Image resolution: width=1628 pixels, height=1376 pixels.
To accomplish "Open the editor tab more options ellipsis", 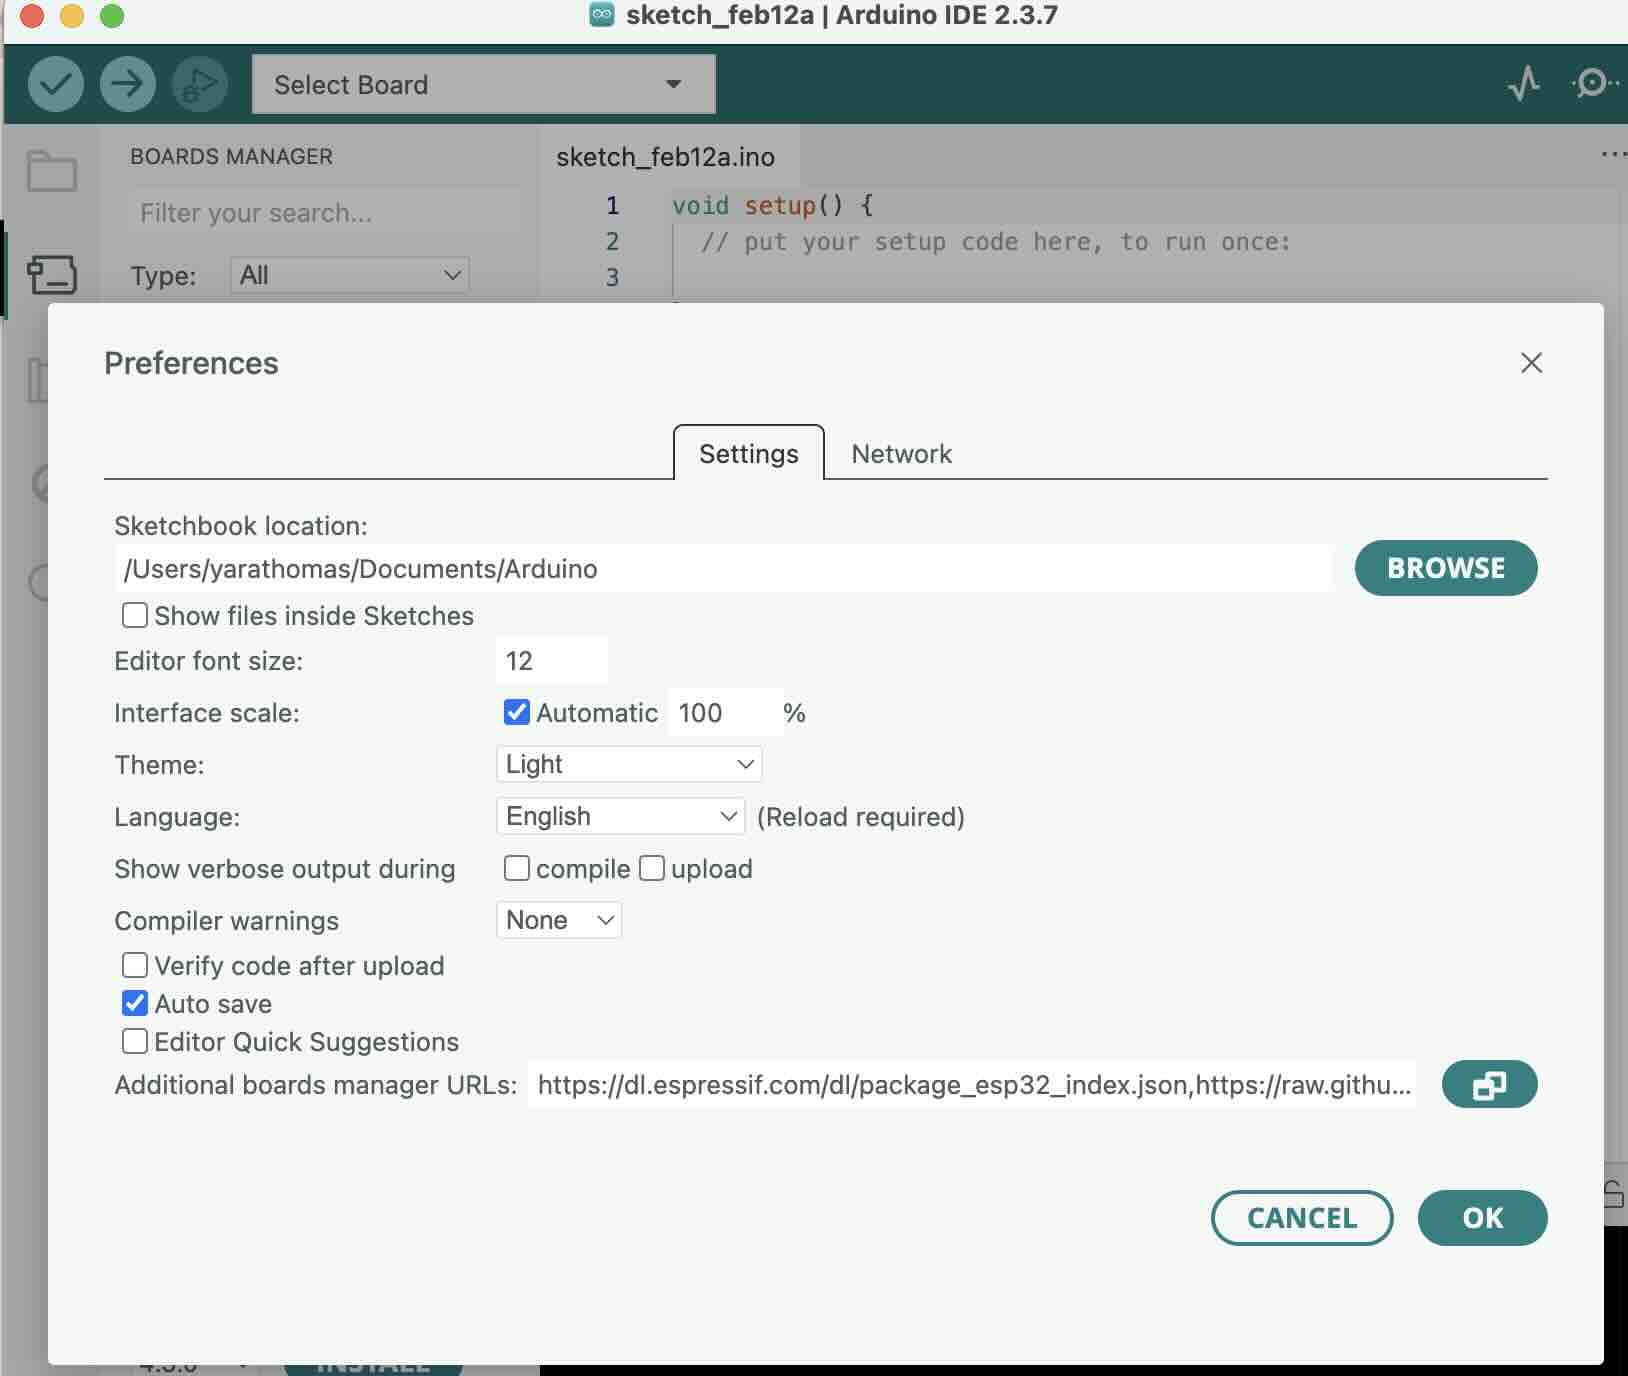I will click(1613, 154).
